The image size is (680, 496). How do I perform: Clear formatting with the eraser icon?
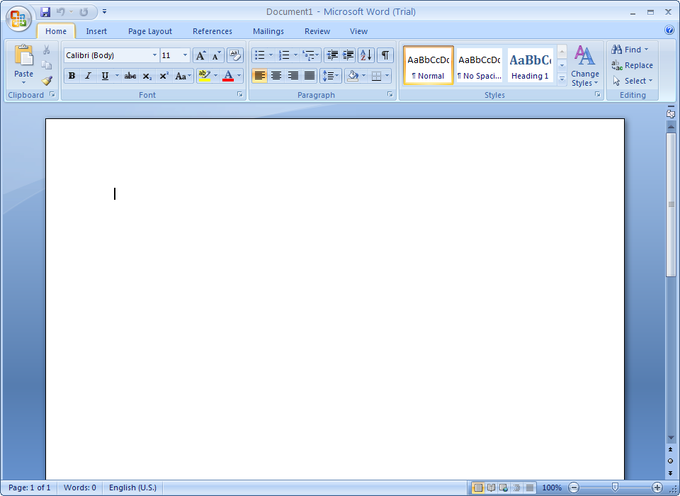point(235,55)
